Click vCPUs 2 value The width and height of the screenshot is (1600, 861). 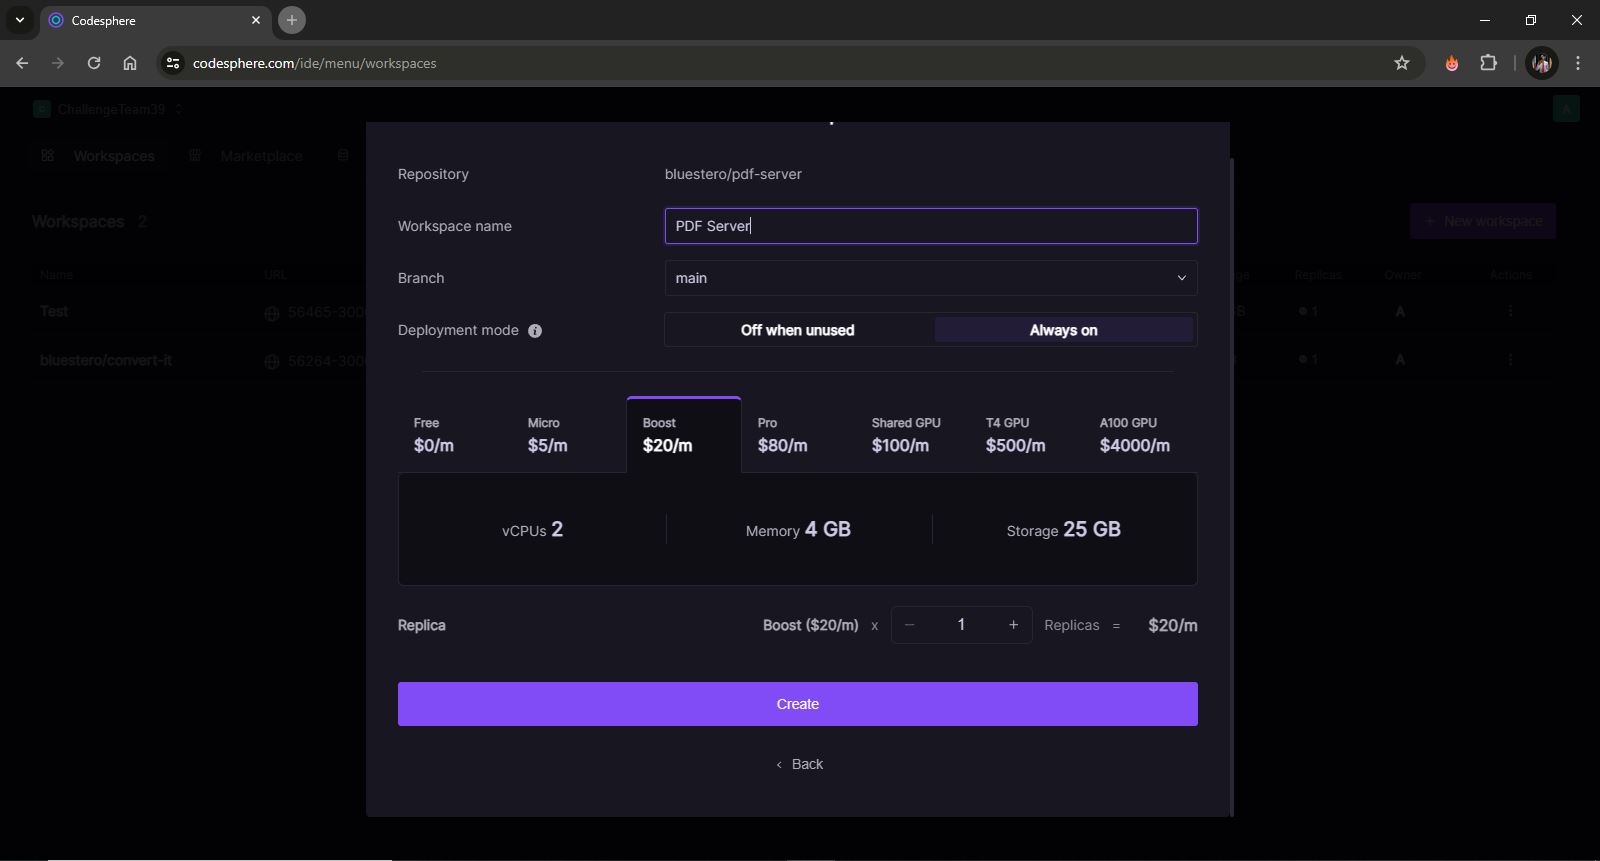532,529
